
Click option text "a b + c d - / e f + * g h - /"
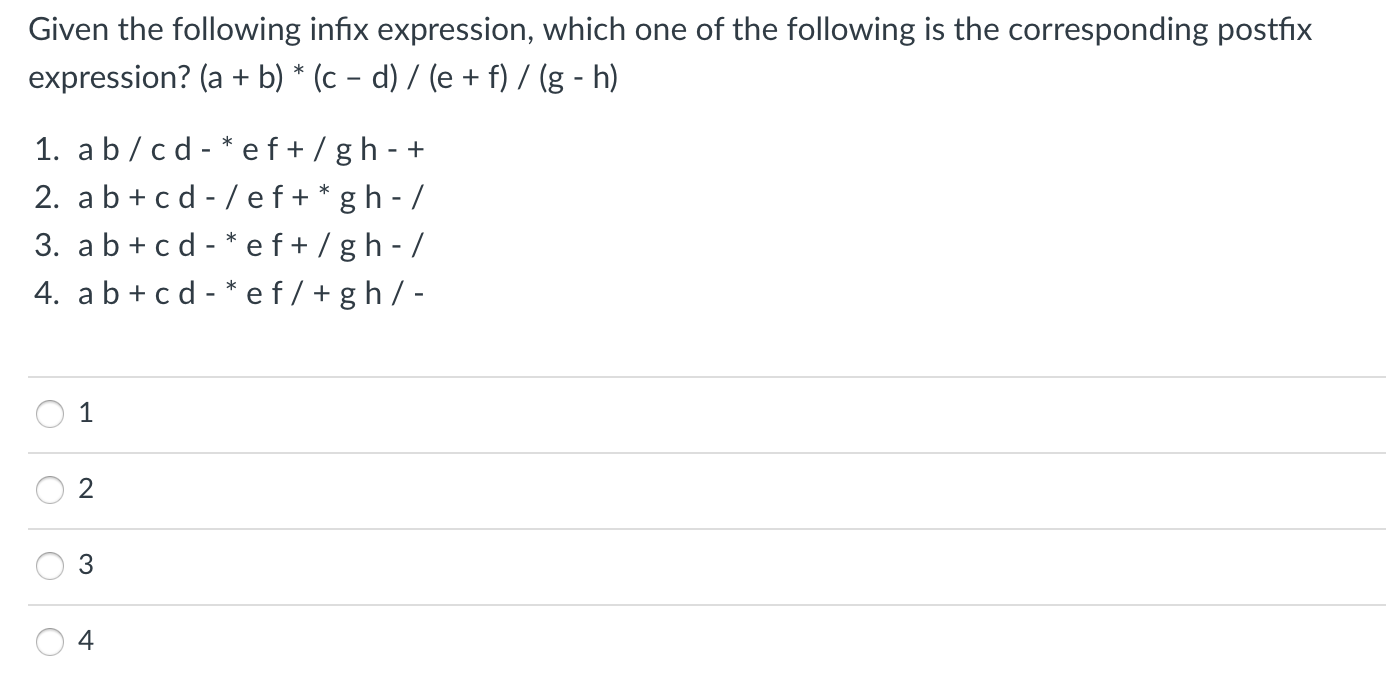[250, 197]
